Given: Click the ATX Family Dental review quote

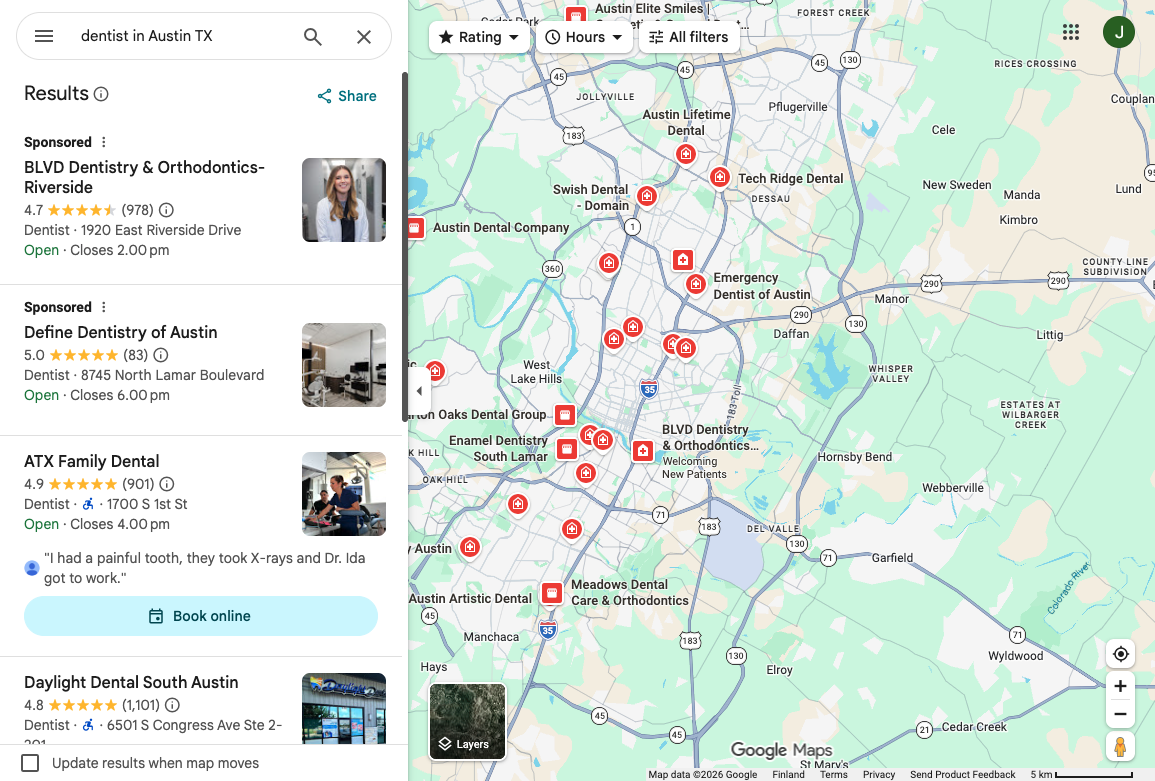Looking at the screenshot, I should click(205, 568).
